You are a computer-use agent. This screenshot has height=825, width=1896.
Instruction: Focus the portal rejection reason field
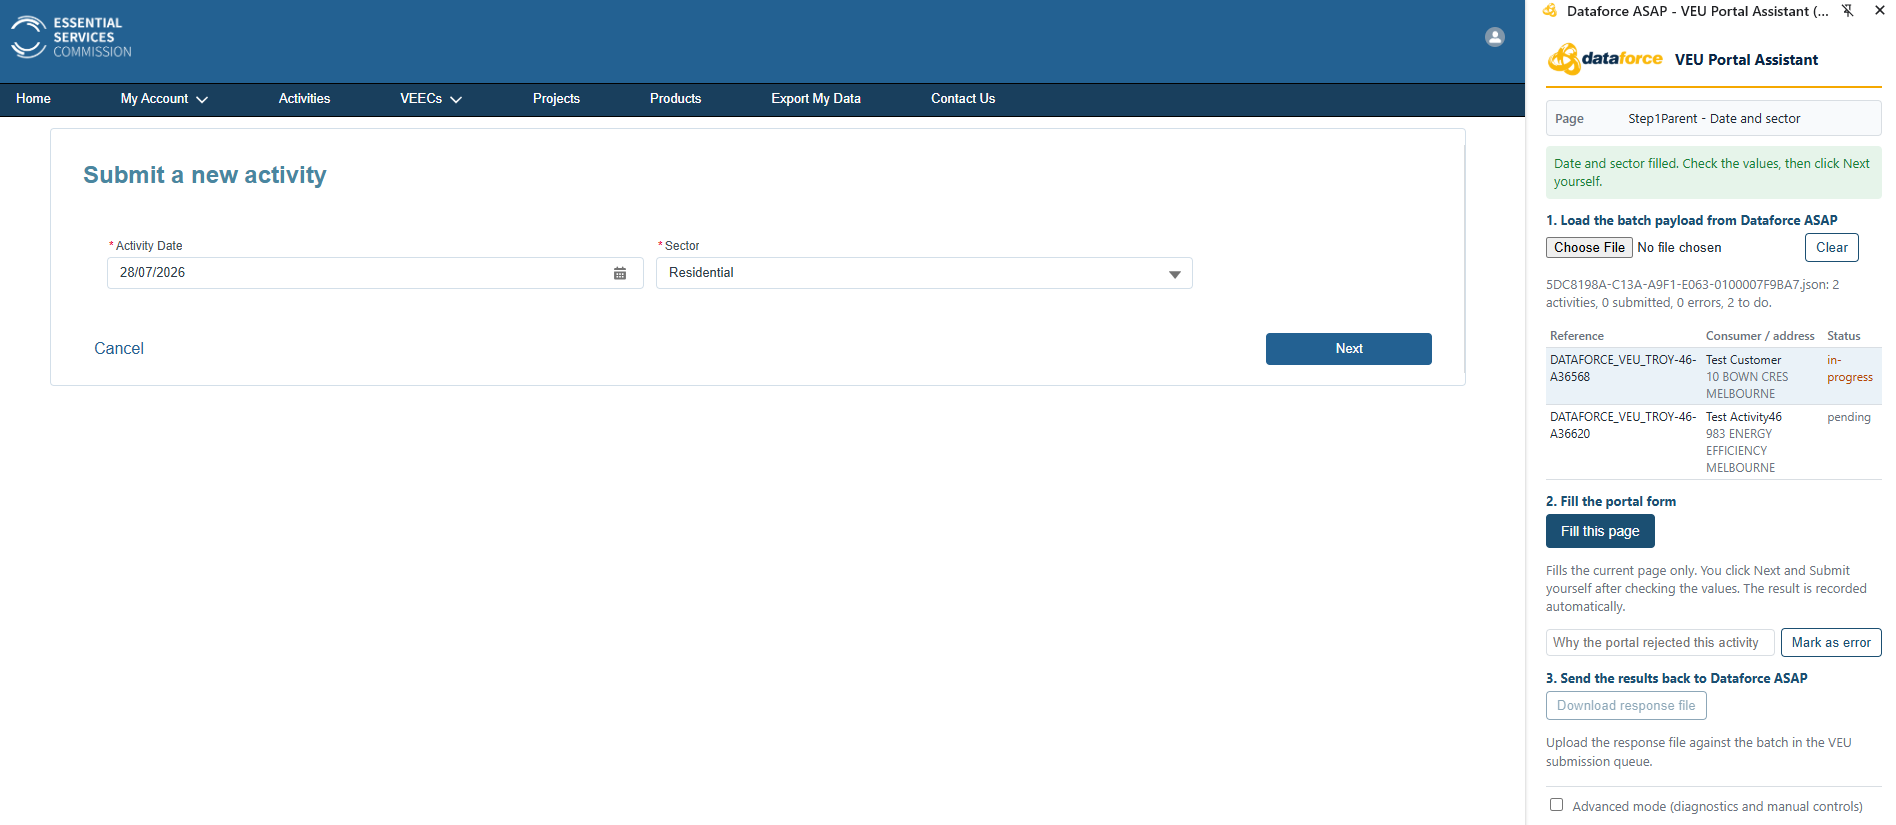tap(1660, 643)
